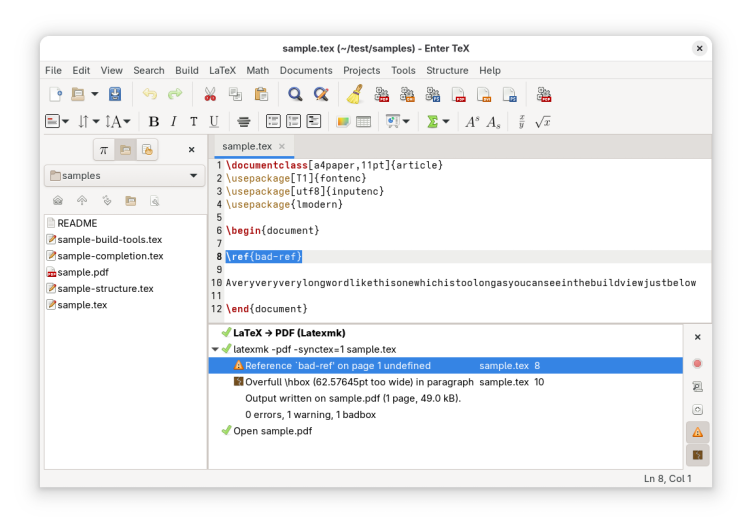Viewport: 752px width, 531px height.
Task: Open the LaTeX menu
Action: 222,70
